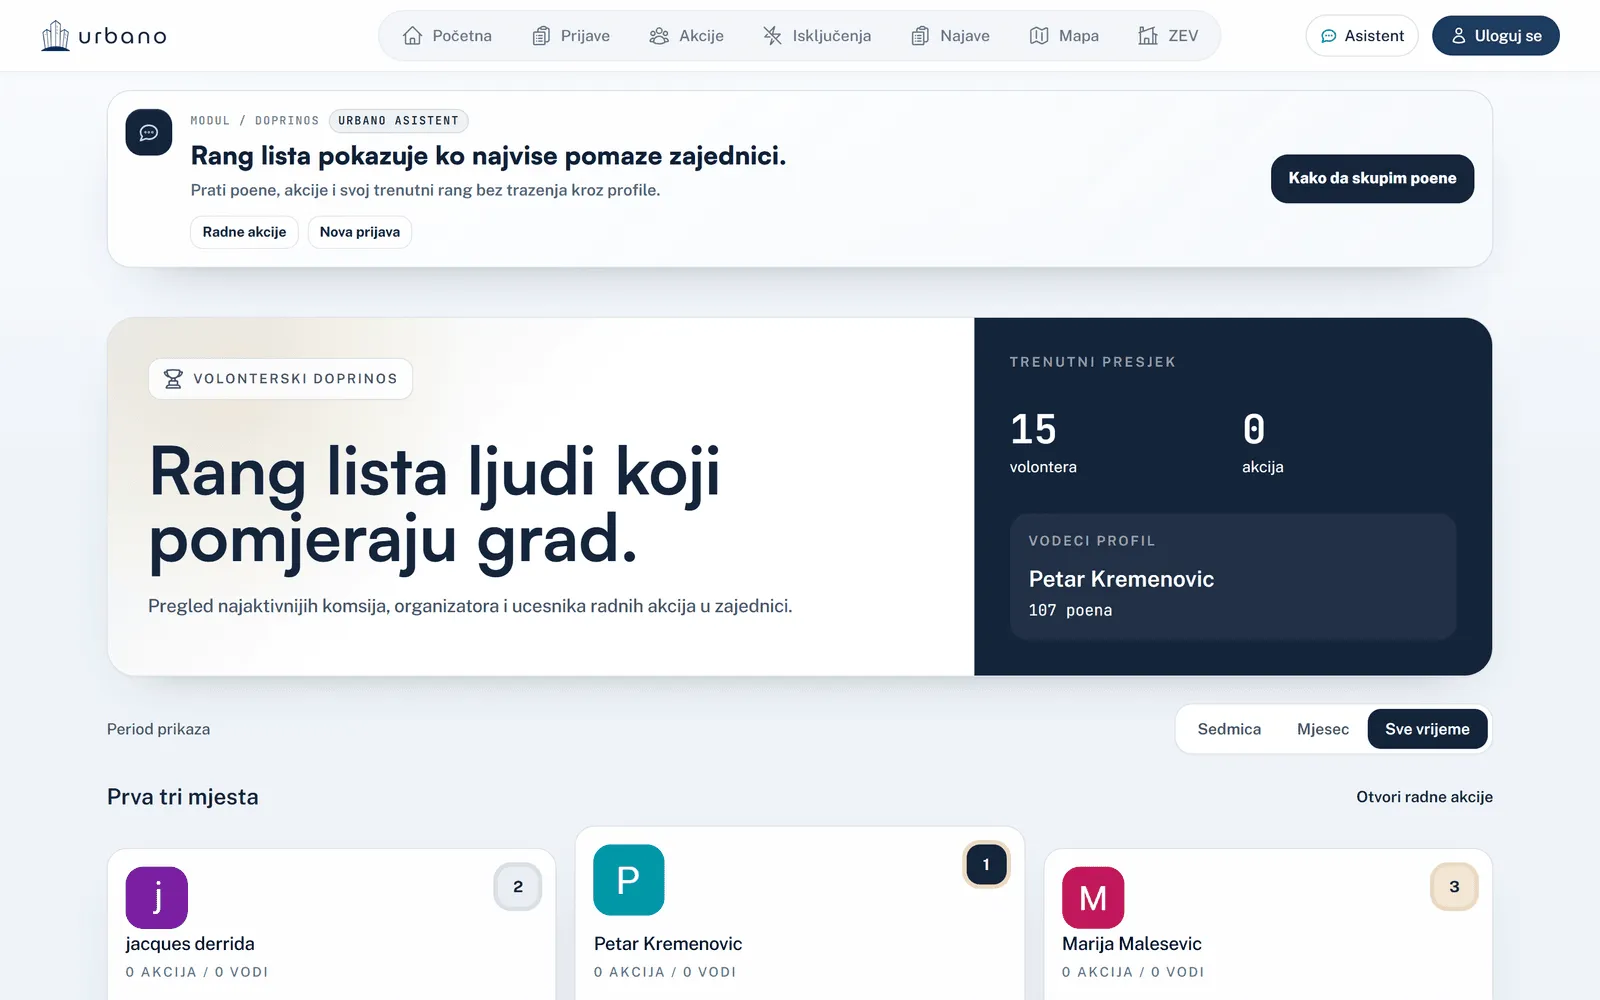This screenshot has height=1000, width=1600.
Task: Navigate to Isključenja
Action: 817,36
